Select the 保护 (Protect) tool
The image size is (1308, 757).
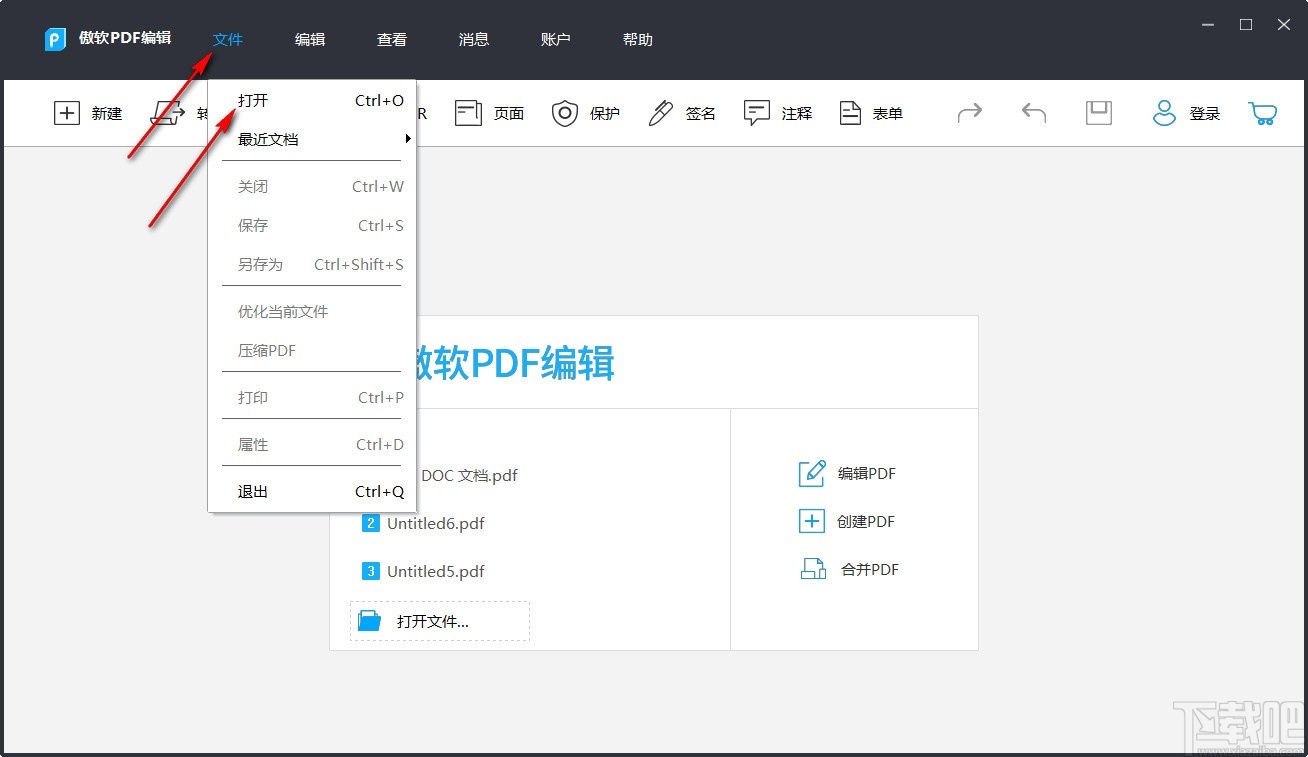586,113
